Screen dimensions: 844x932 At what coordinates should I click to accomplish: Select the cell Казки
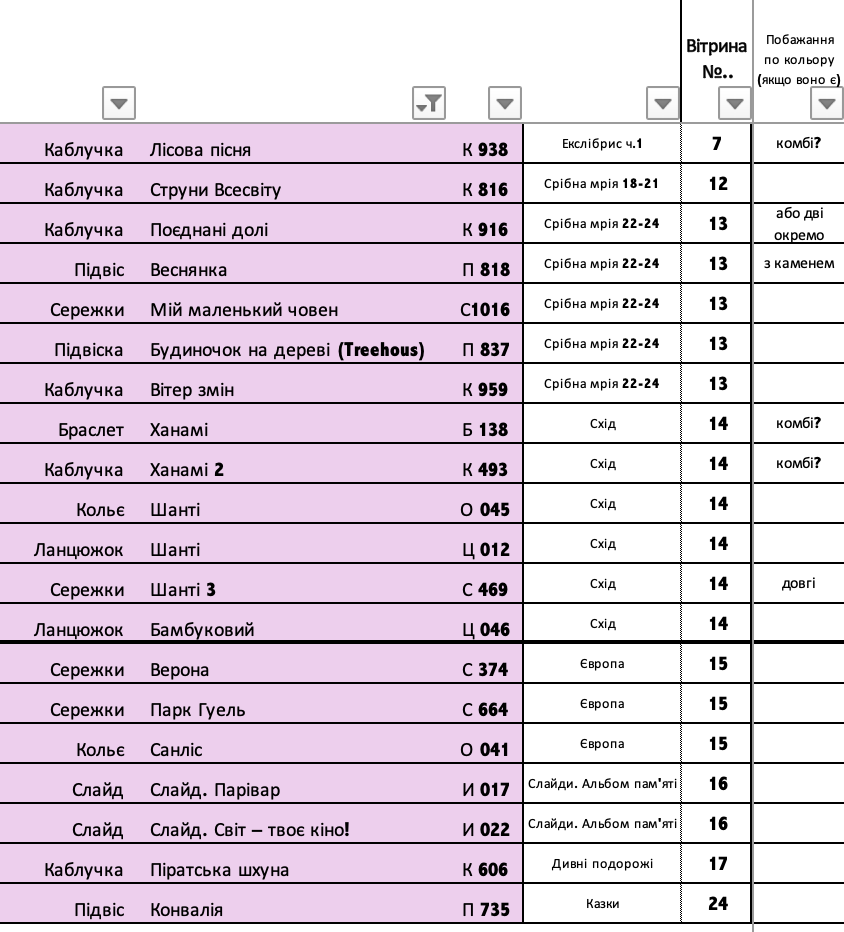[x=602, y=903]
